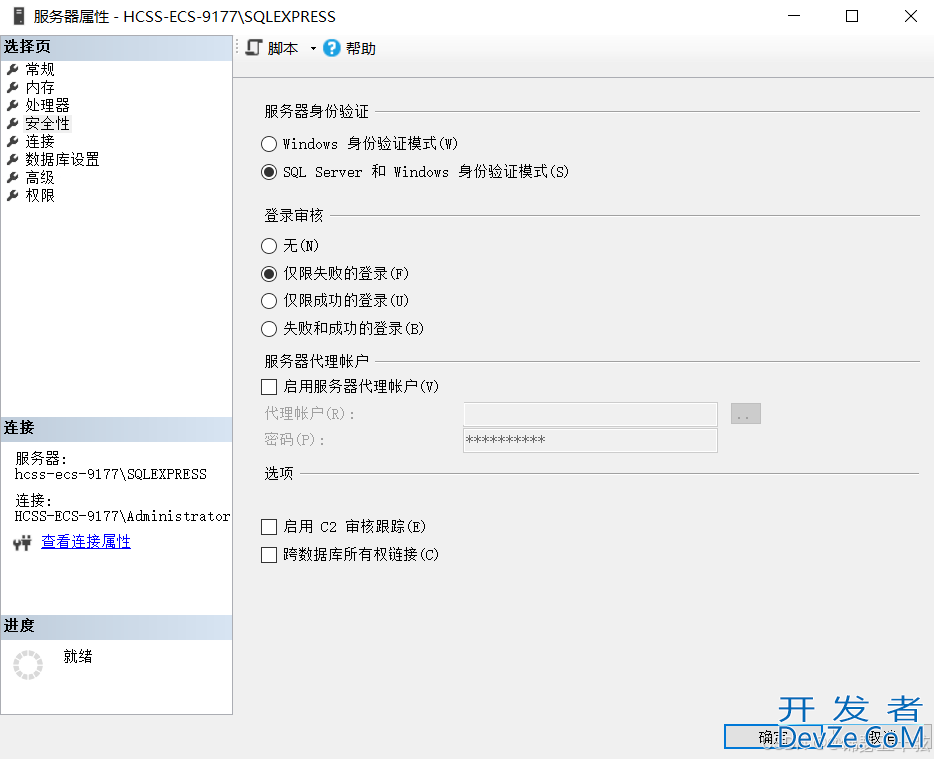The height and width of the screenshot is (759, 934).
Task: Select 仅限失败的登录 radio button
Action: 269,273
